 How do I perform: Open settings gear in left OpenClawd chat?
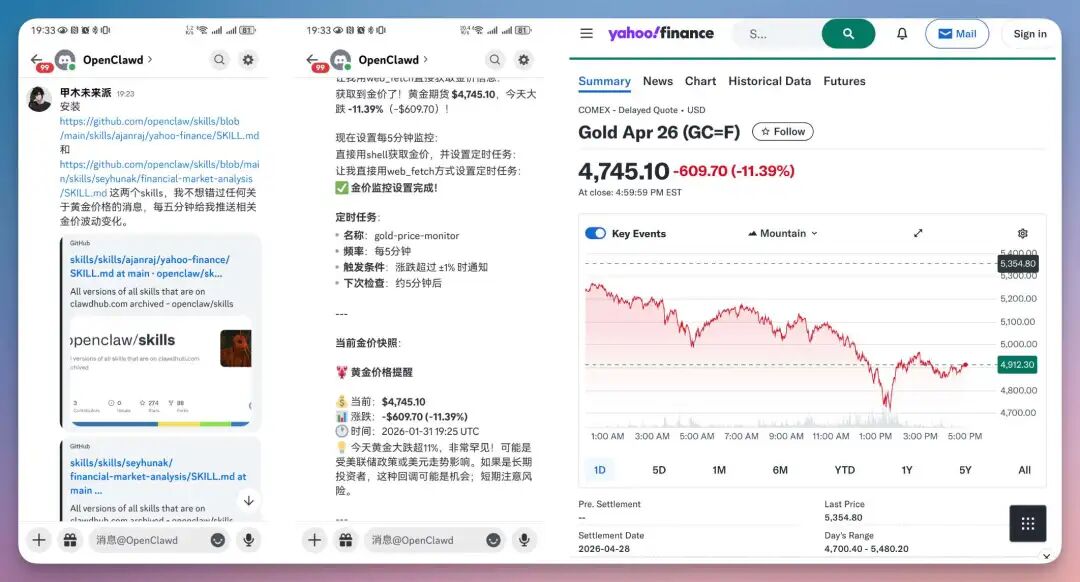tap(248, 60)
